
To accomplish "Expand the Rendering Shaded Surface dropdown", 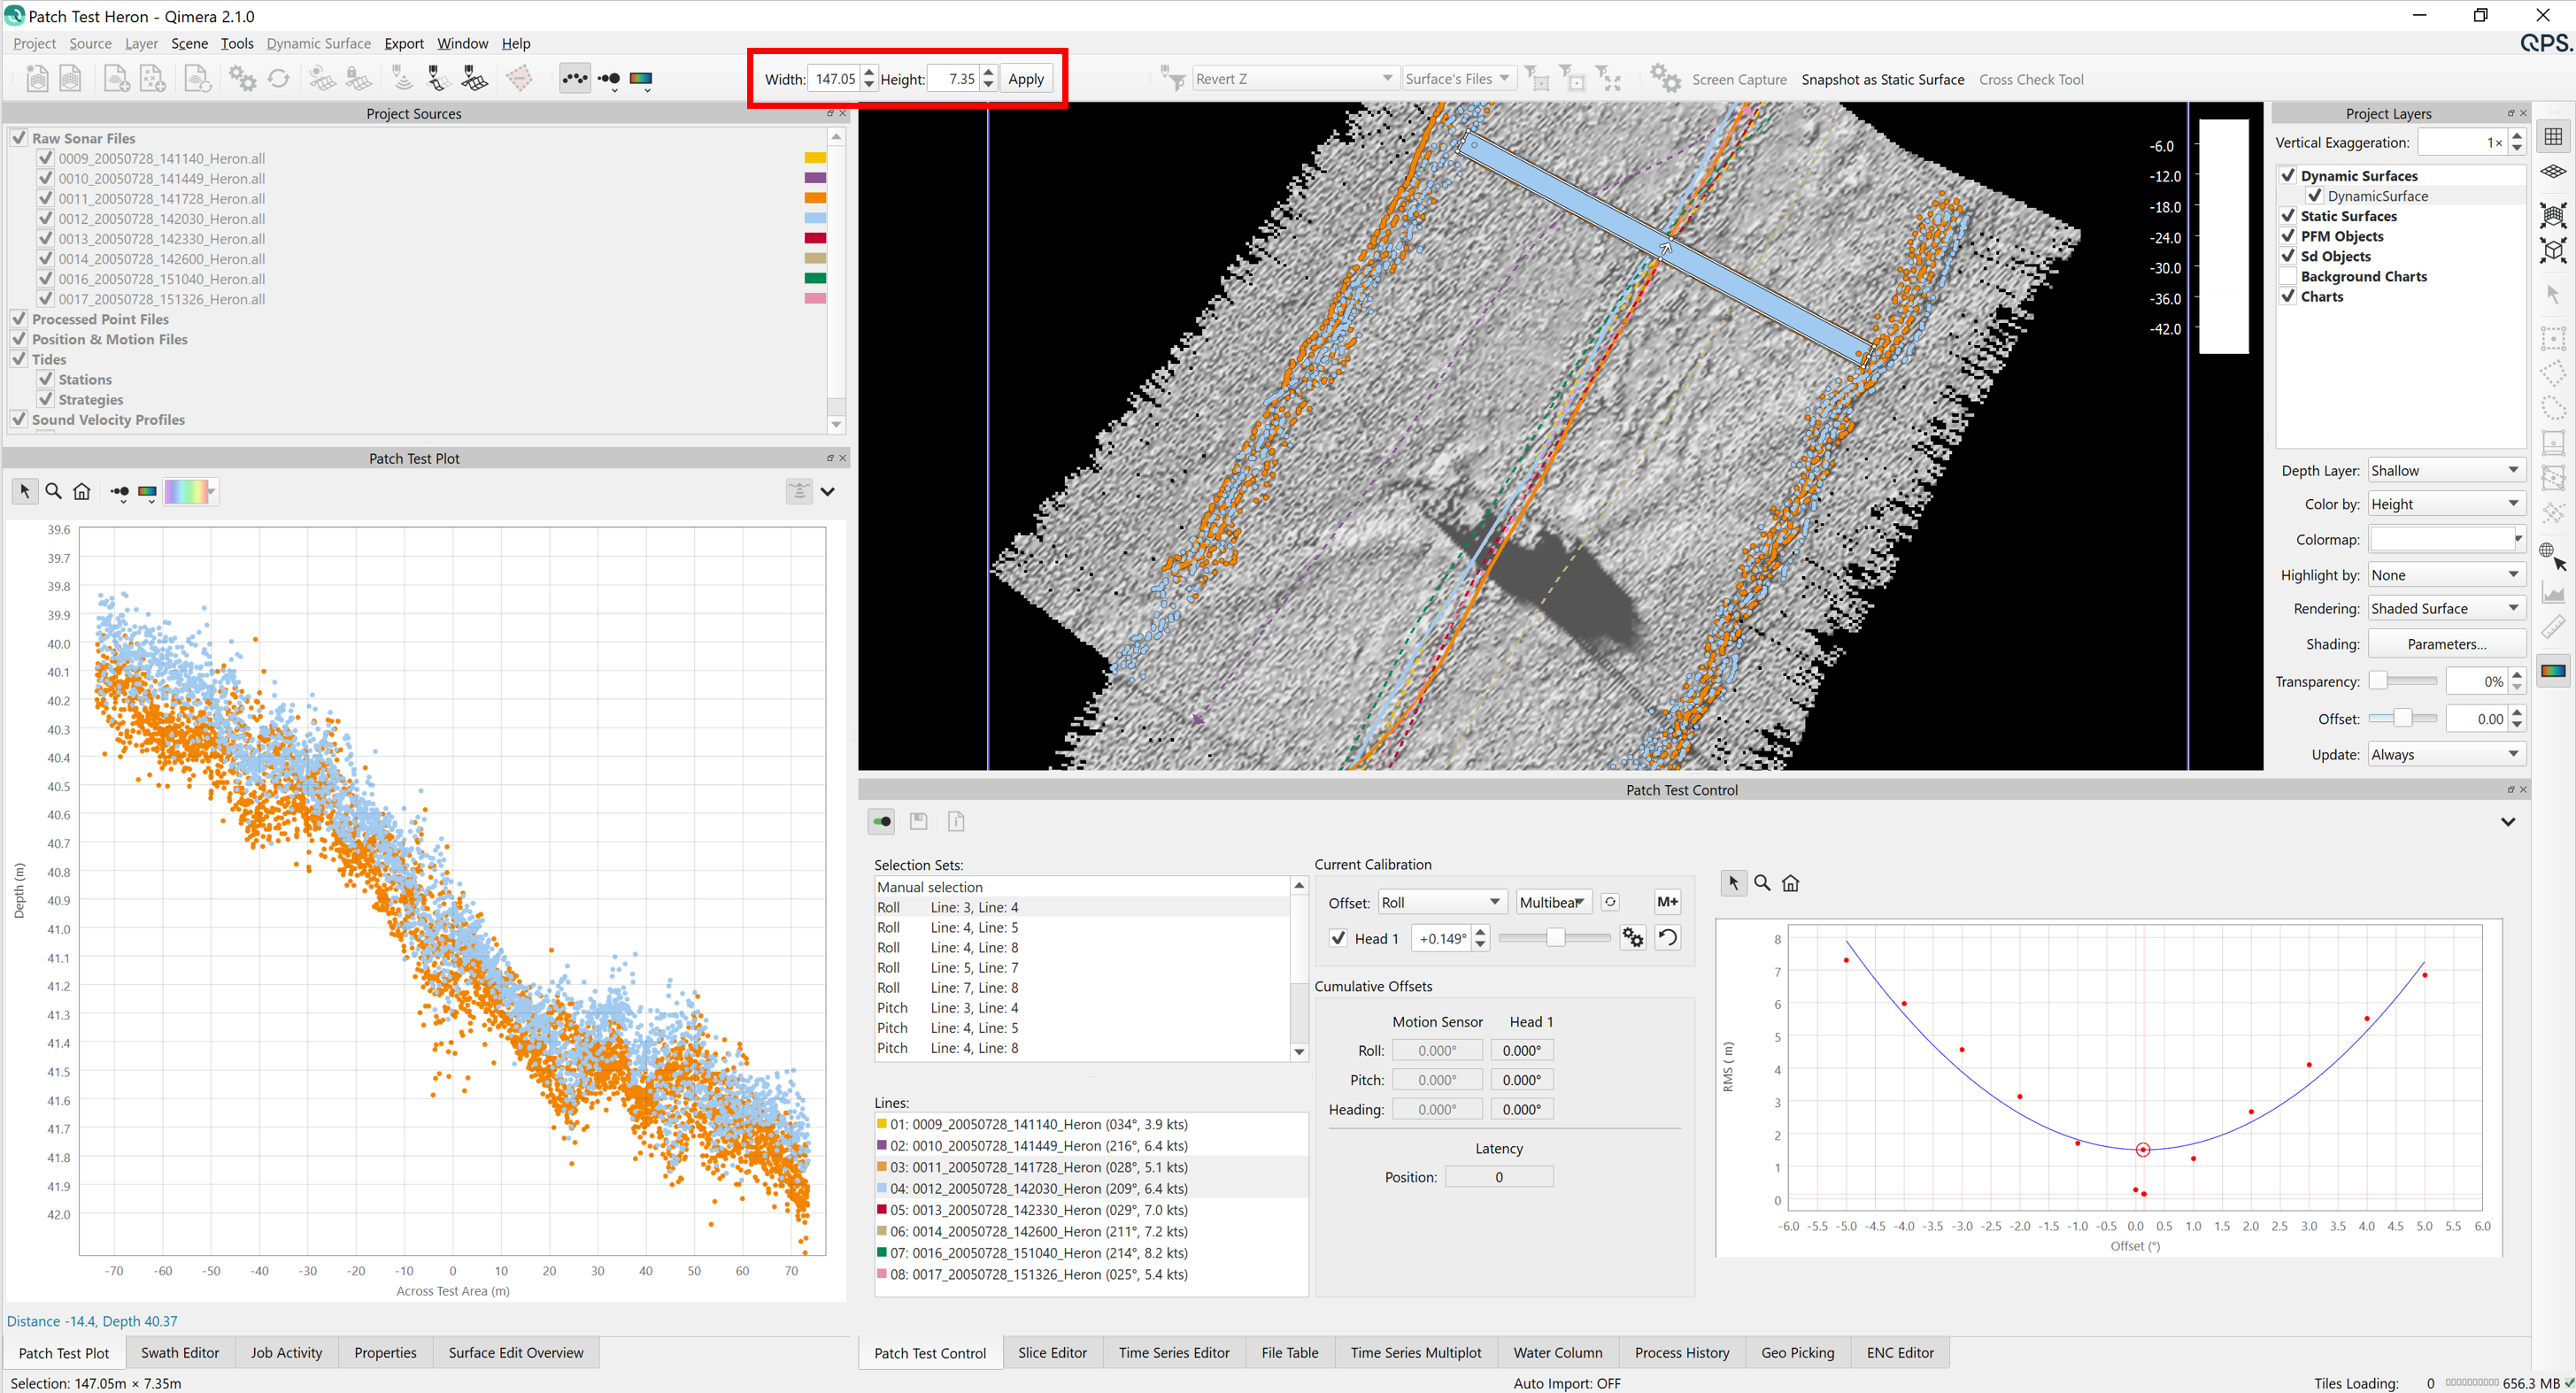I will (2444, 608).
